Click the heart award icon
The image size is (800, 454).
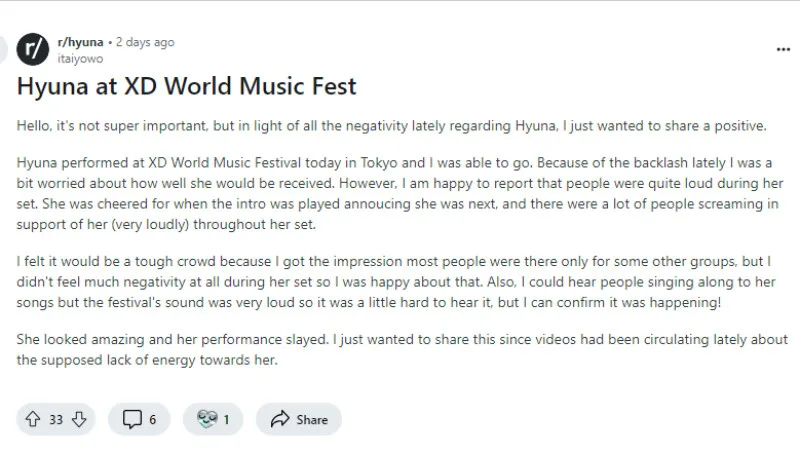(x=207, y=420)
